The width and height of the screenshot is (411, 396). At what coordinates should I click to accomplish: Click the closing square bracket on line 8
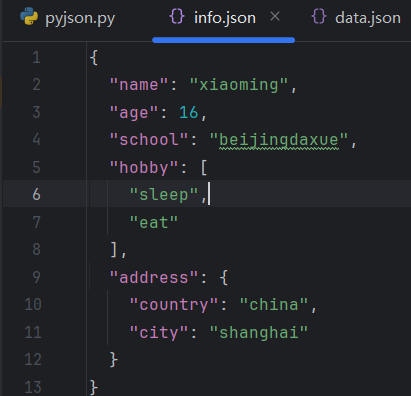point(114,249)
